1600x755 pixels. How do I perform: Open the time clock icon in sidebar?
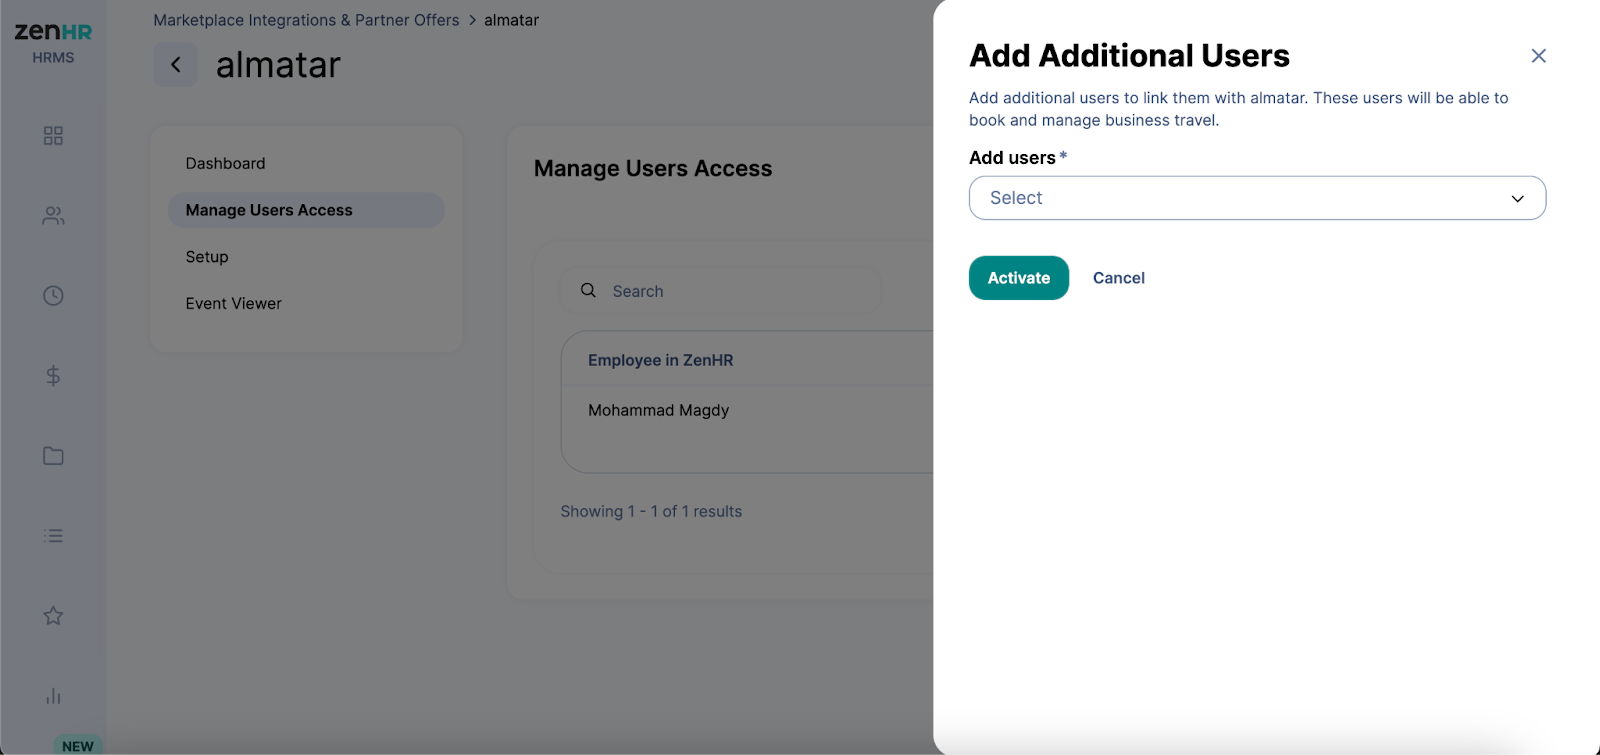(x=53, y=296)
